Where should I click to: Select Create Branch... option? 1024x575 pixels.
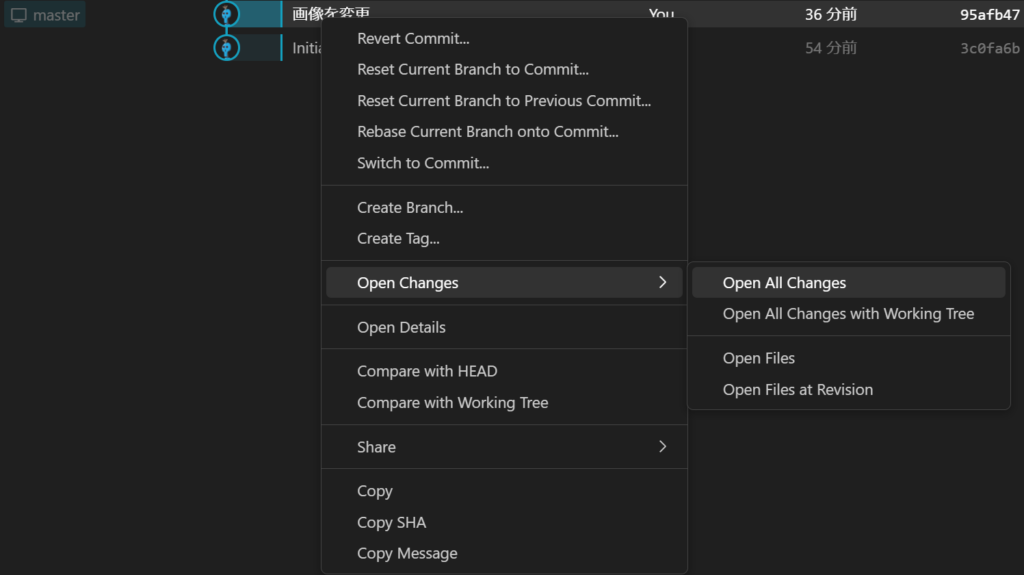pos(410,208)
